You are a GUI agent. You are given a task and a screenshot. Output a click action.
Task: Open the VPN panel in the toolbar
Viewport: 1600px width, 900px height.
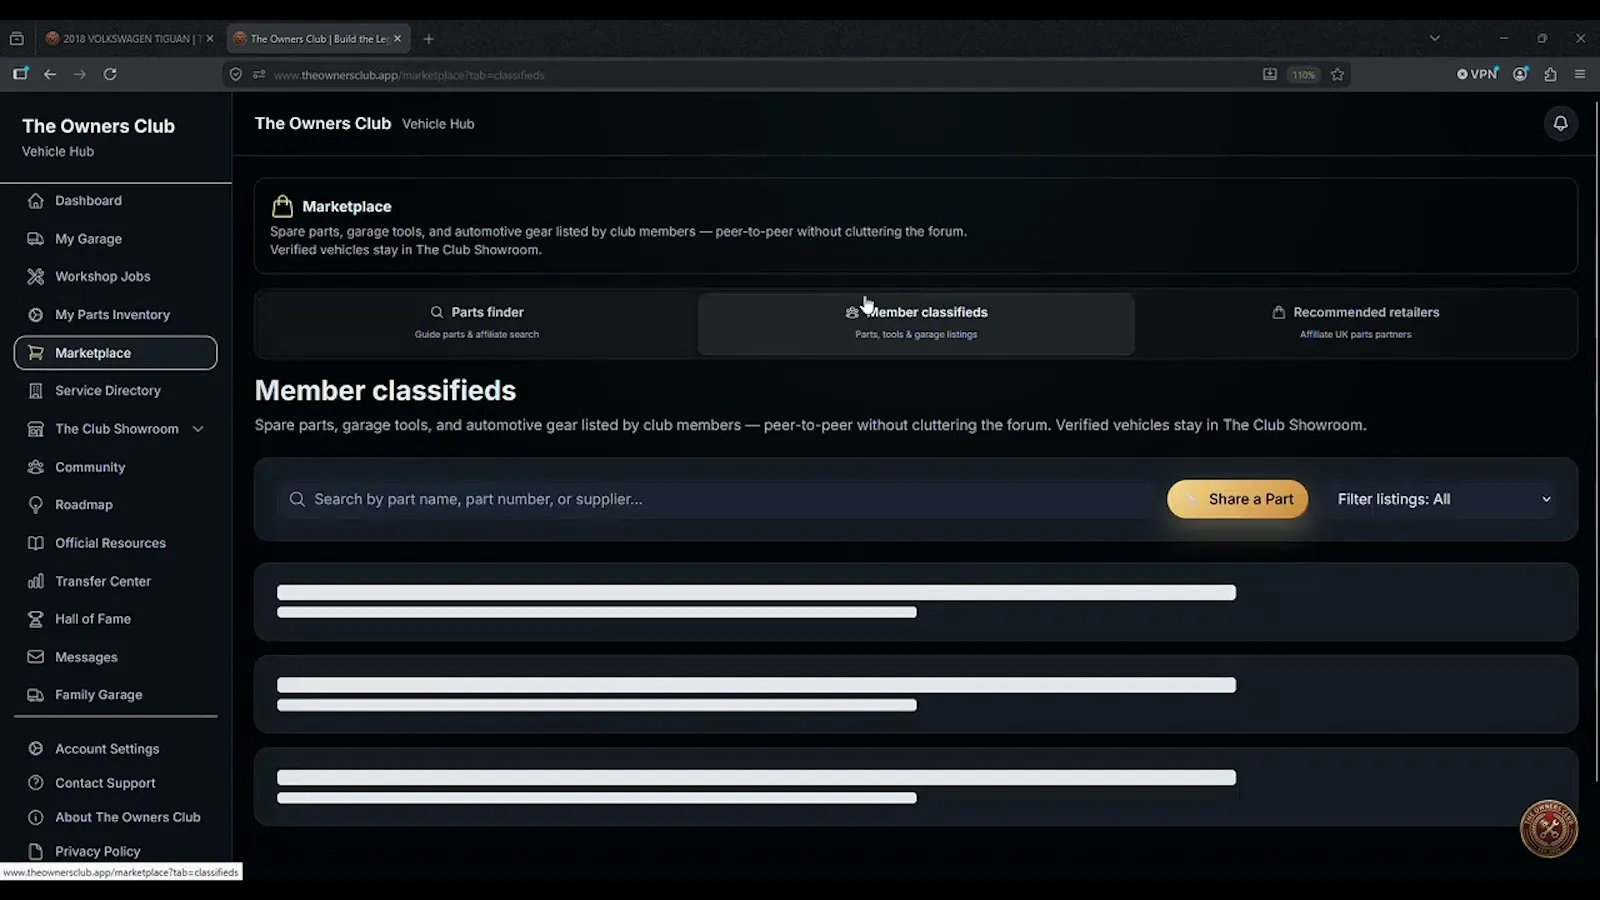(1477, 74)
